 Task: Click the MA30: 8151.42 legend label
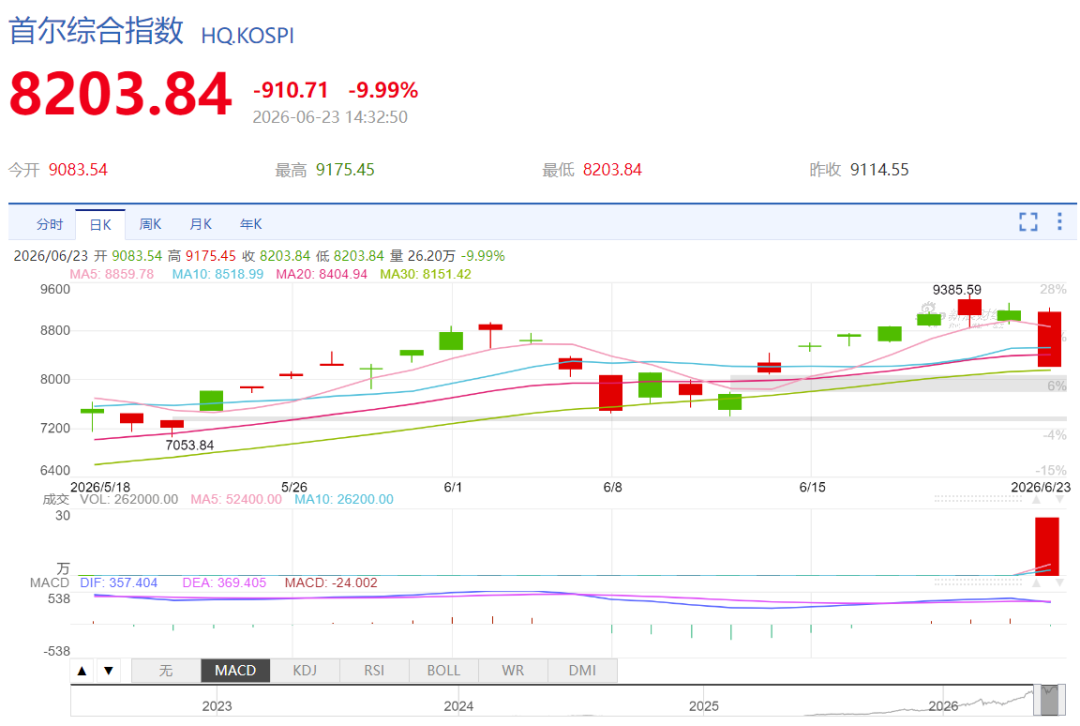pos(426,274)
